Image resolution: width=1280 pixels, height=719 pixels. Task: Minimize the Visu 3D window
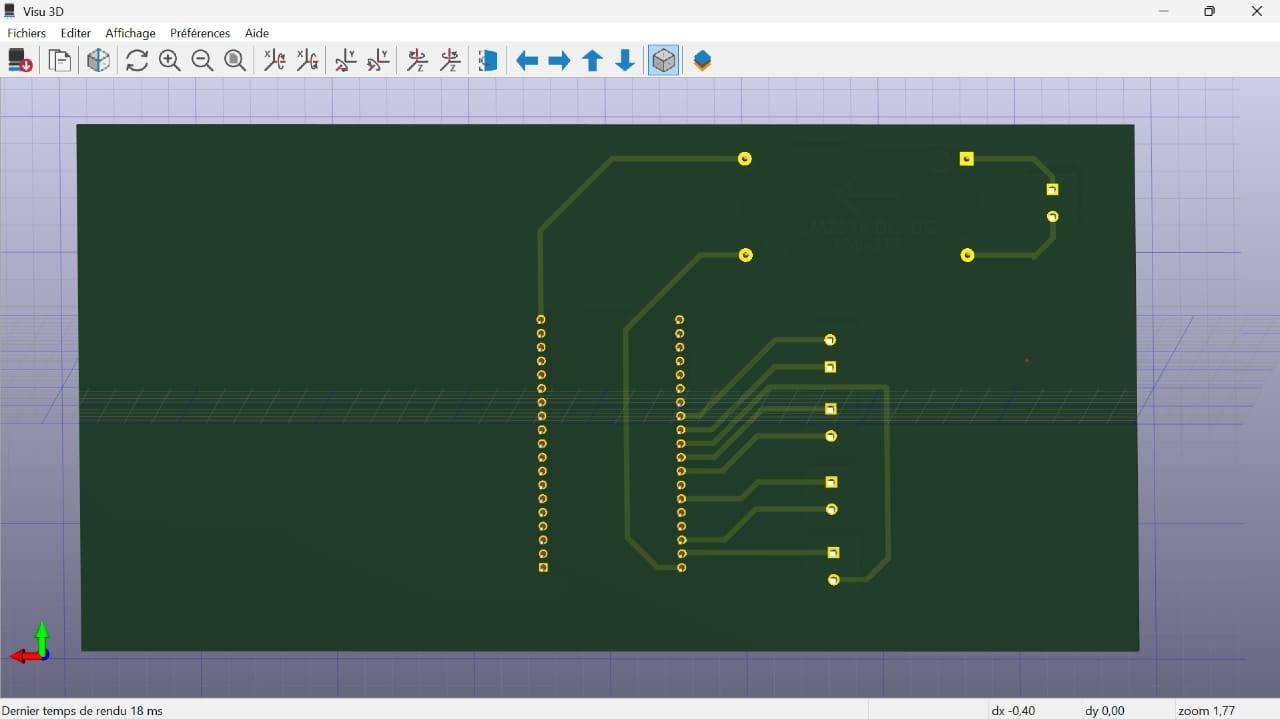click(x=1163, y=11)
